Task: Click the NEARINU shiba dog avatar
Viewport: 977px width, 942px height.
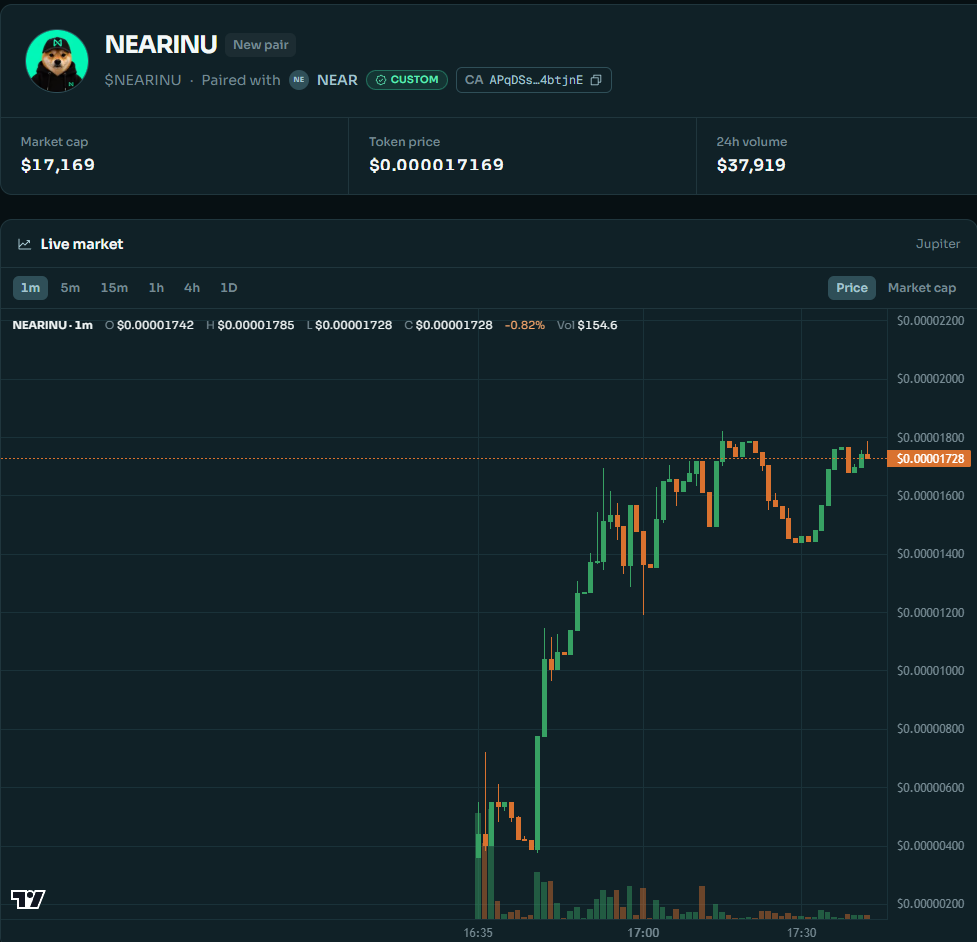Action: click(x=57, y=61)
